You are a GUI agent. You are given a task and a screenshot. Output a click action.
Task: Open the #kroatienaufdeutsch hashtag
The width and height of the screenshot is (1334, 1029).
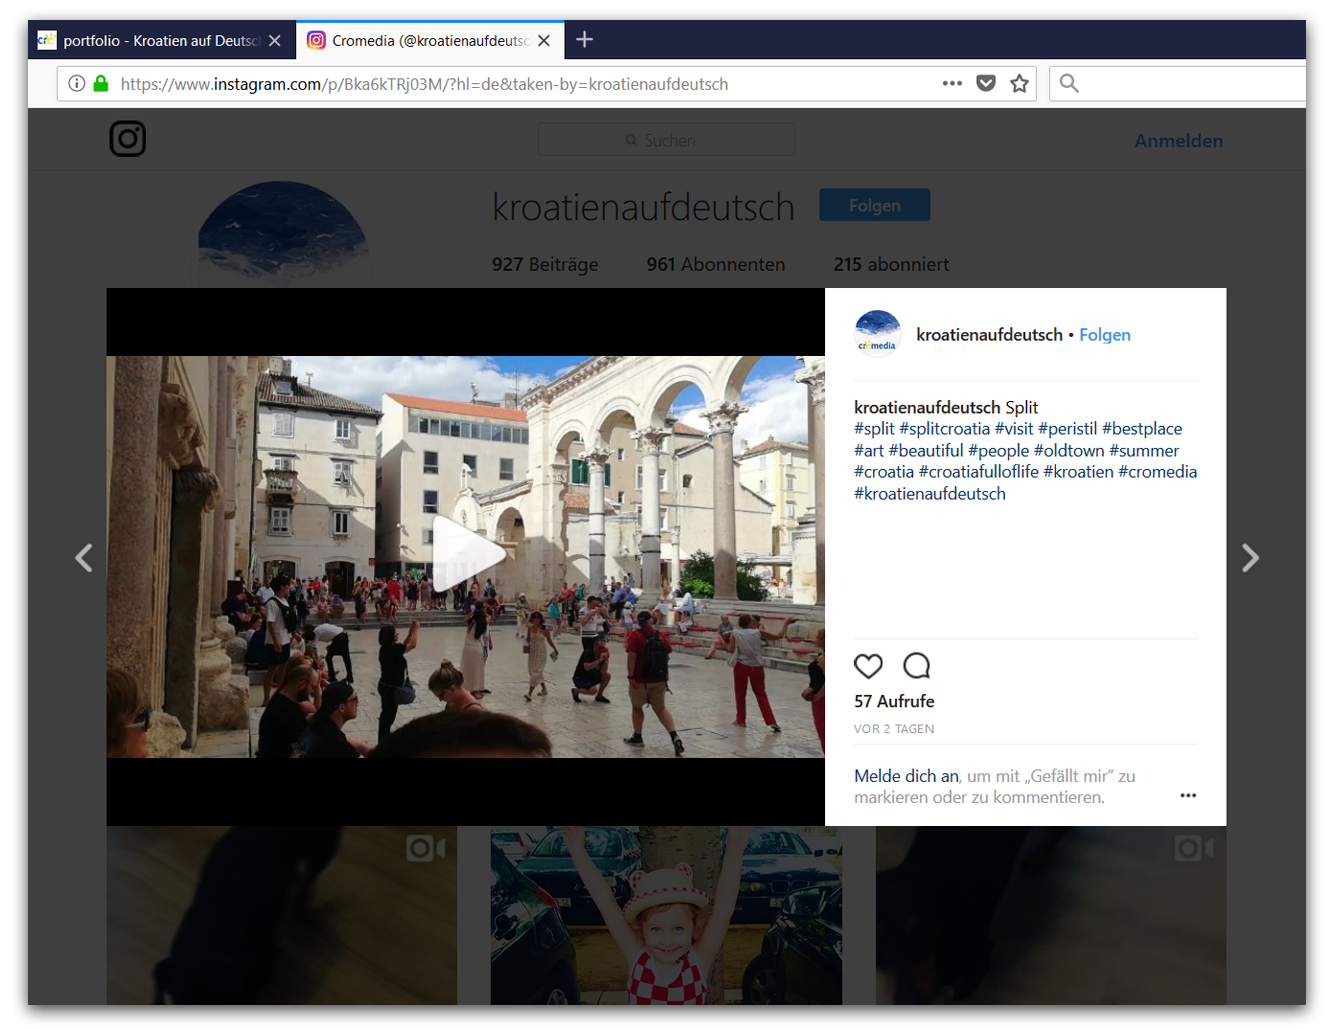930,494
